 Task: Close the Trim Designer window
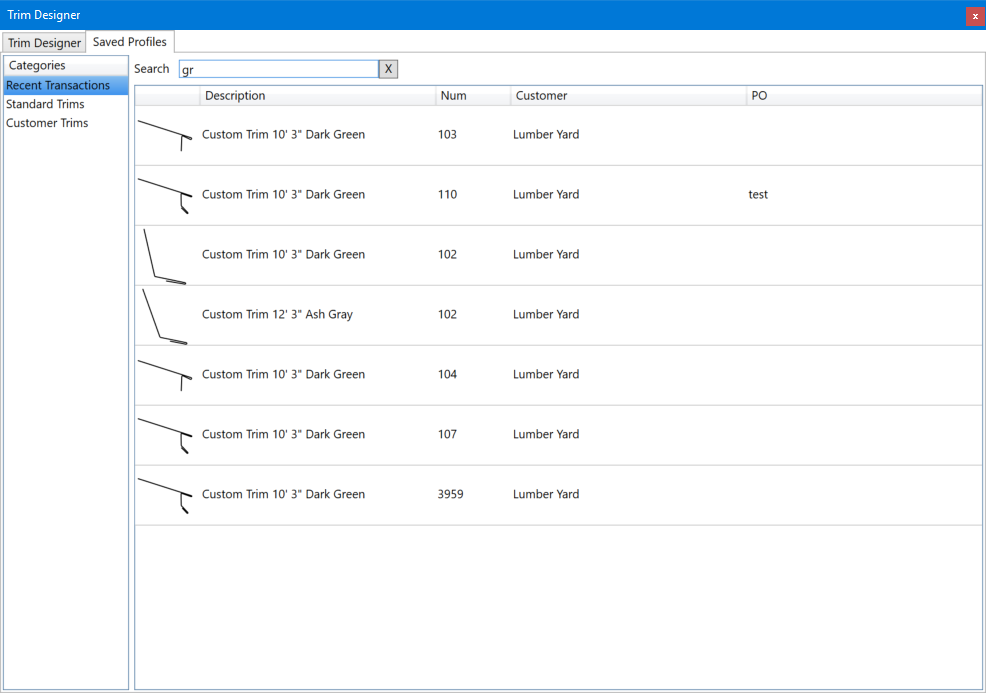(x=975, y=16)
